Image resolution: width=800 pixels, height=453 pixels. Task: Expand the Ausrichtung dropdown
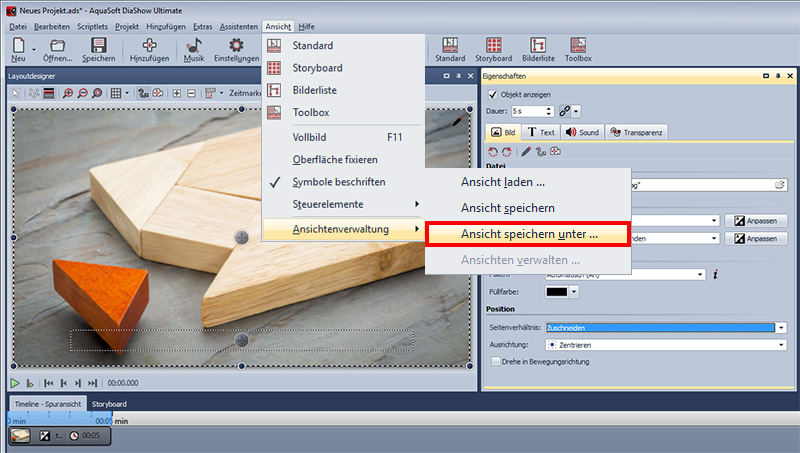point(781,345)
